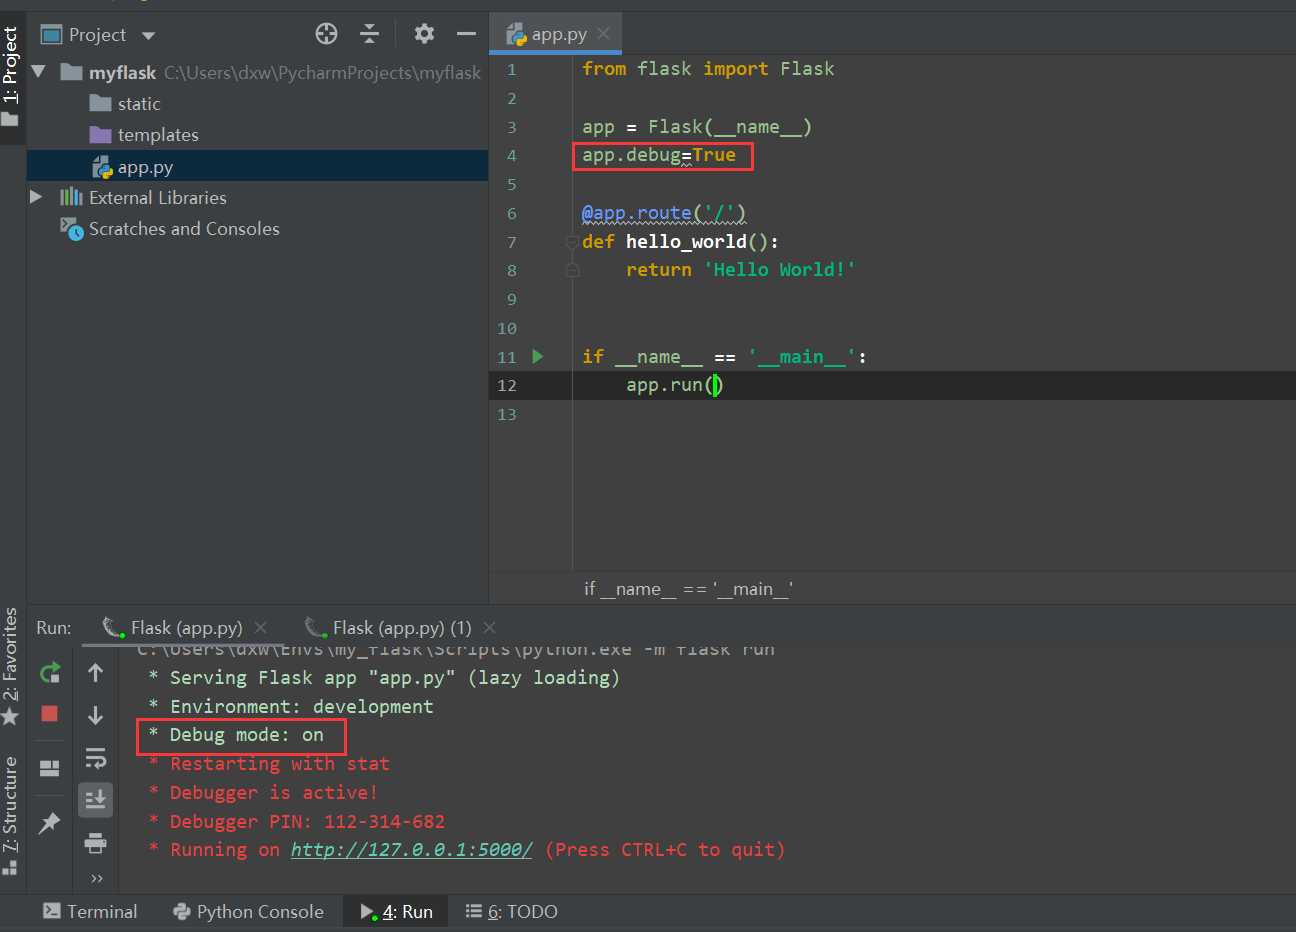Fold the hello_world function on line 7

[572, 242]
